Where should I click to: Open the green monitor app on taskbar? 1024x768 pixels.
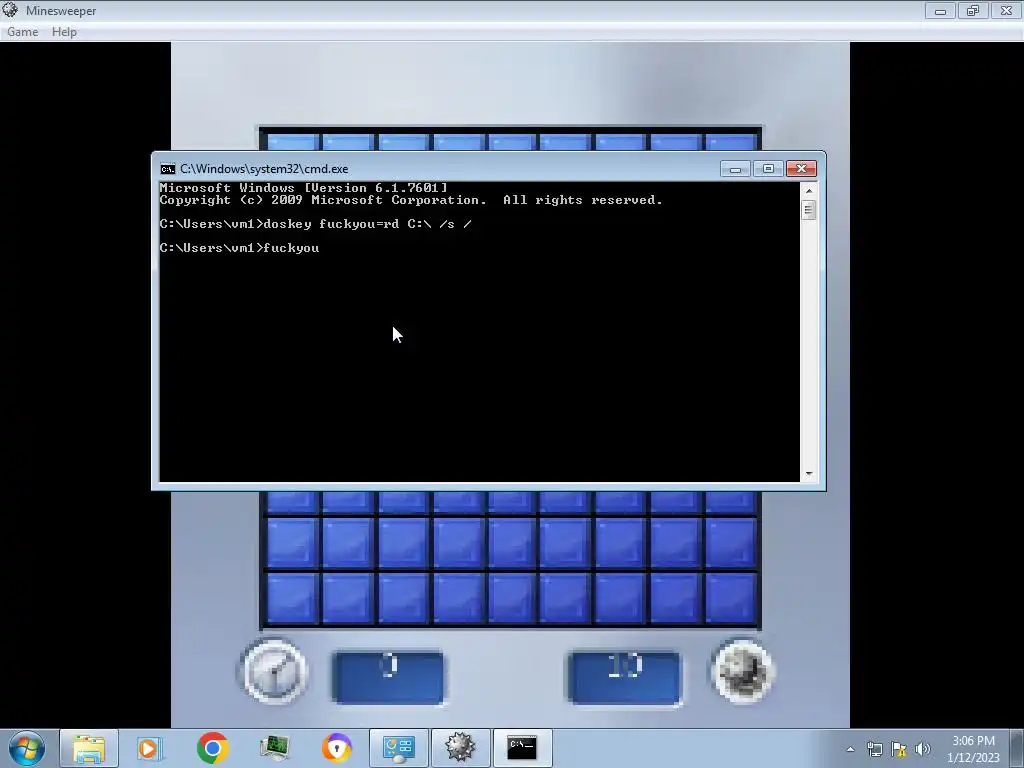pos(274,748)
